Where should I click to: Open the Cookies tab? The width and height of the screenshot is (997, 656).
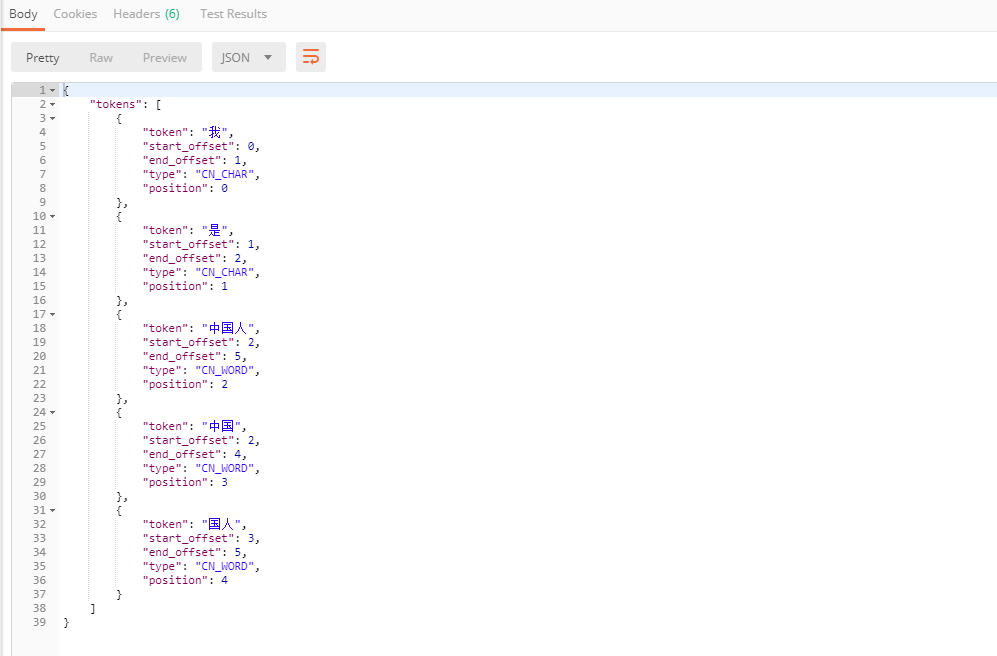point(75,14)
